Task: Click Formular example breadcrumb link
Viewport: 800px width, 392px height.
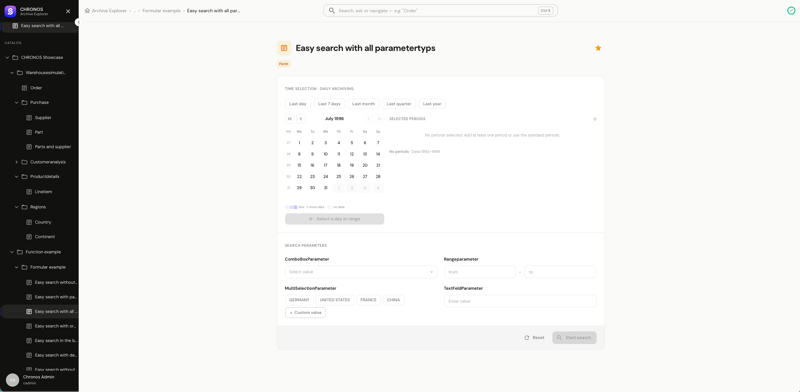Action: (161, 11)
